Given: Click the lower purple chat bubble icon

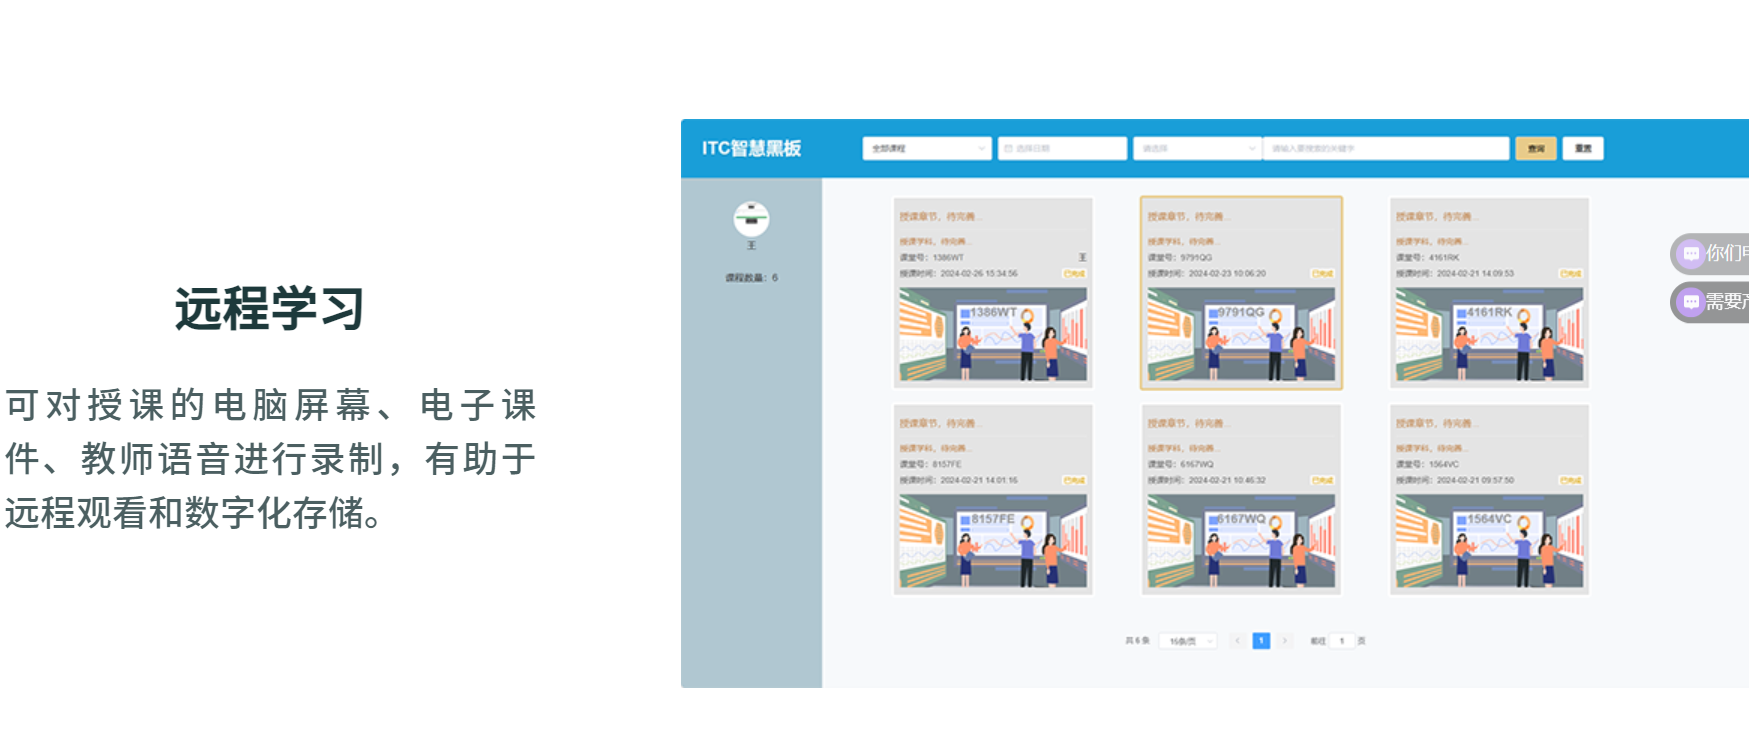Looking at the screenshot, I should (x=1691, y=302).
